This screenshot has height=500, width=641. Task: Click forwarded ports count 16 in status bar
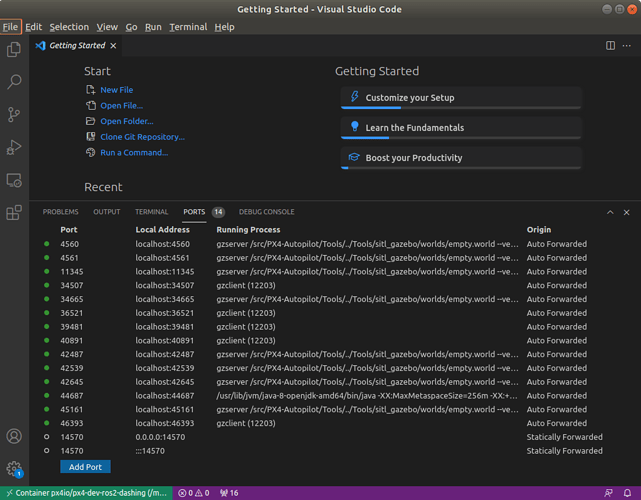(229, 493)
